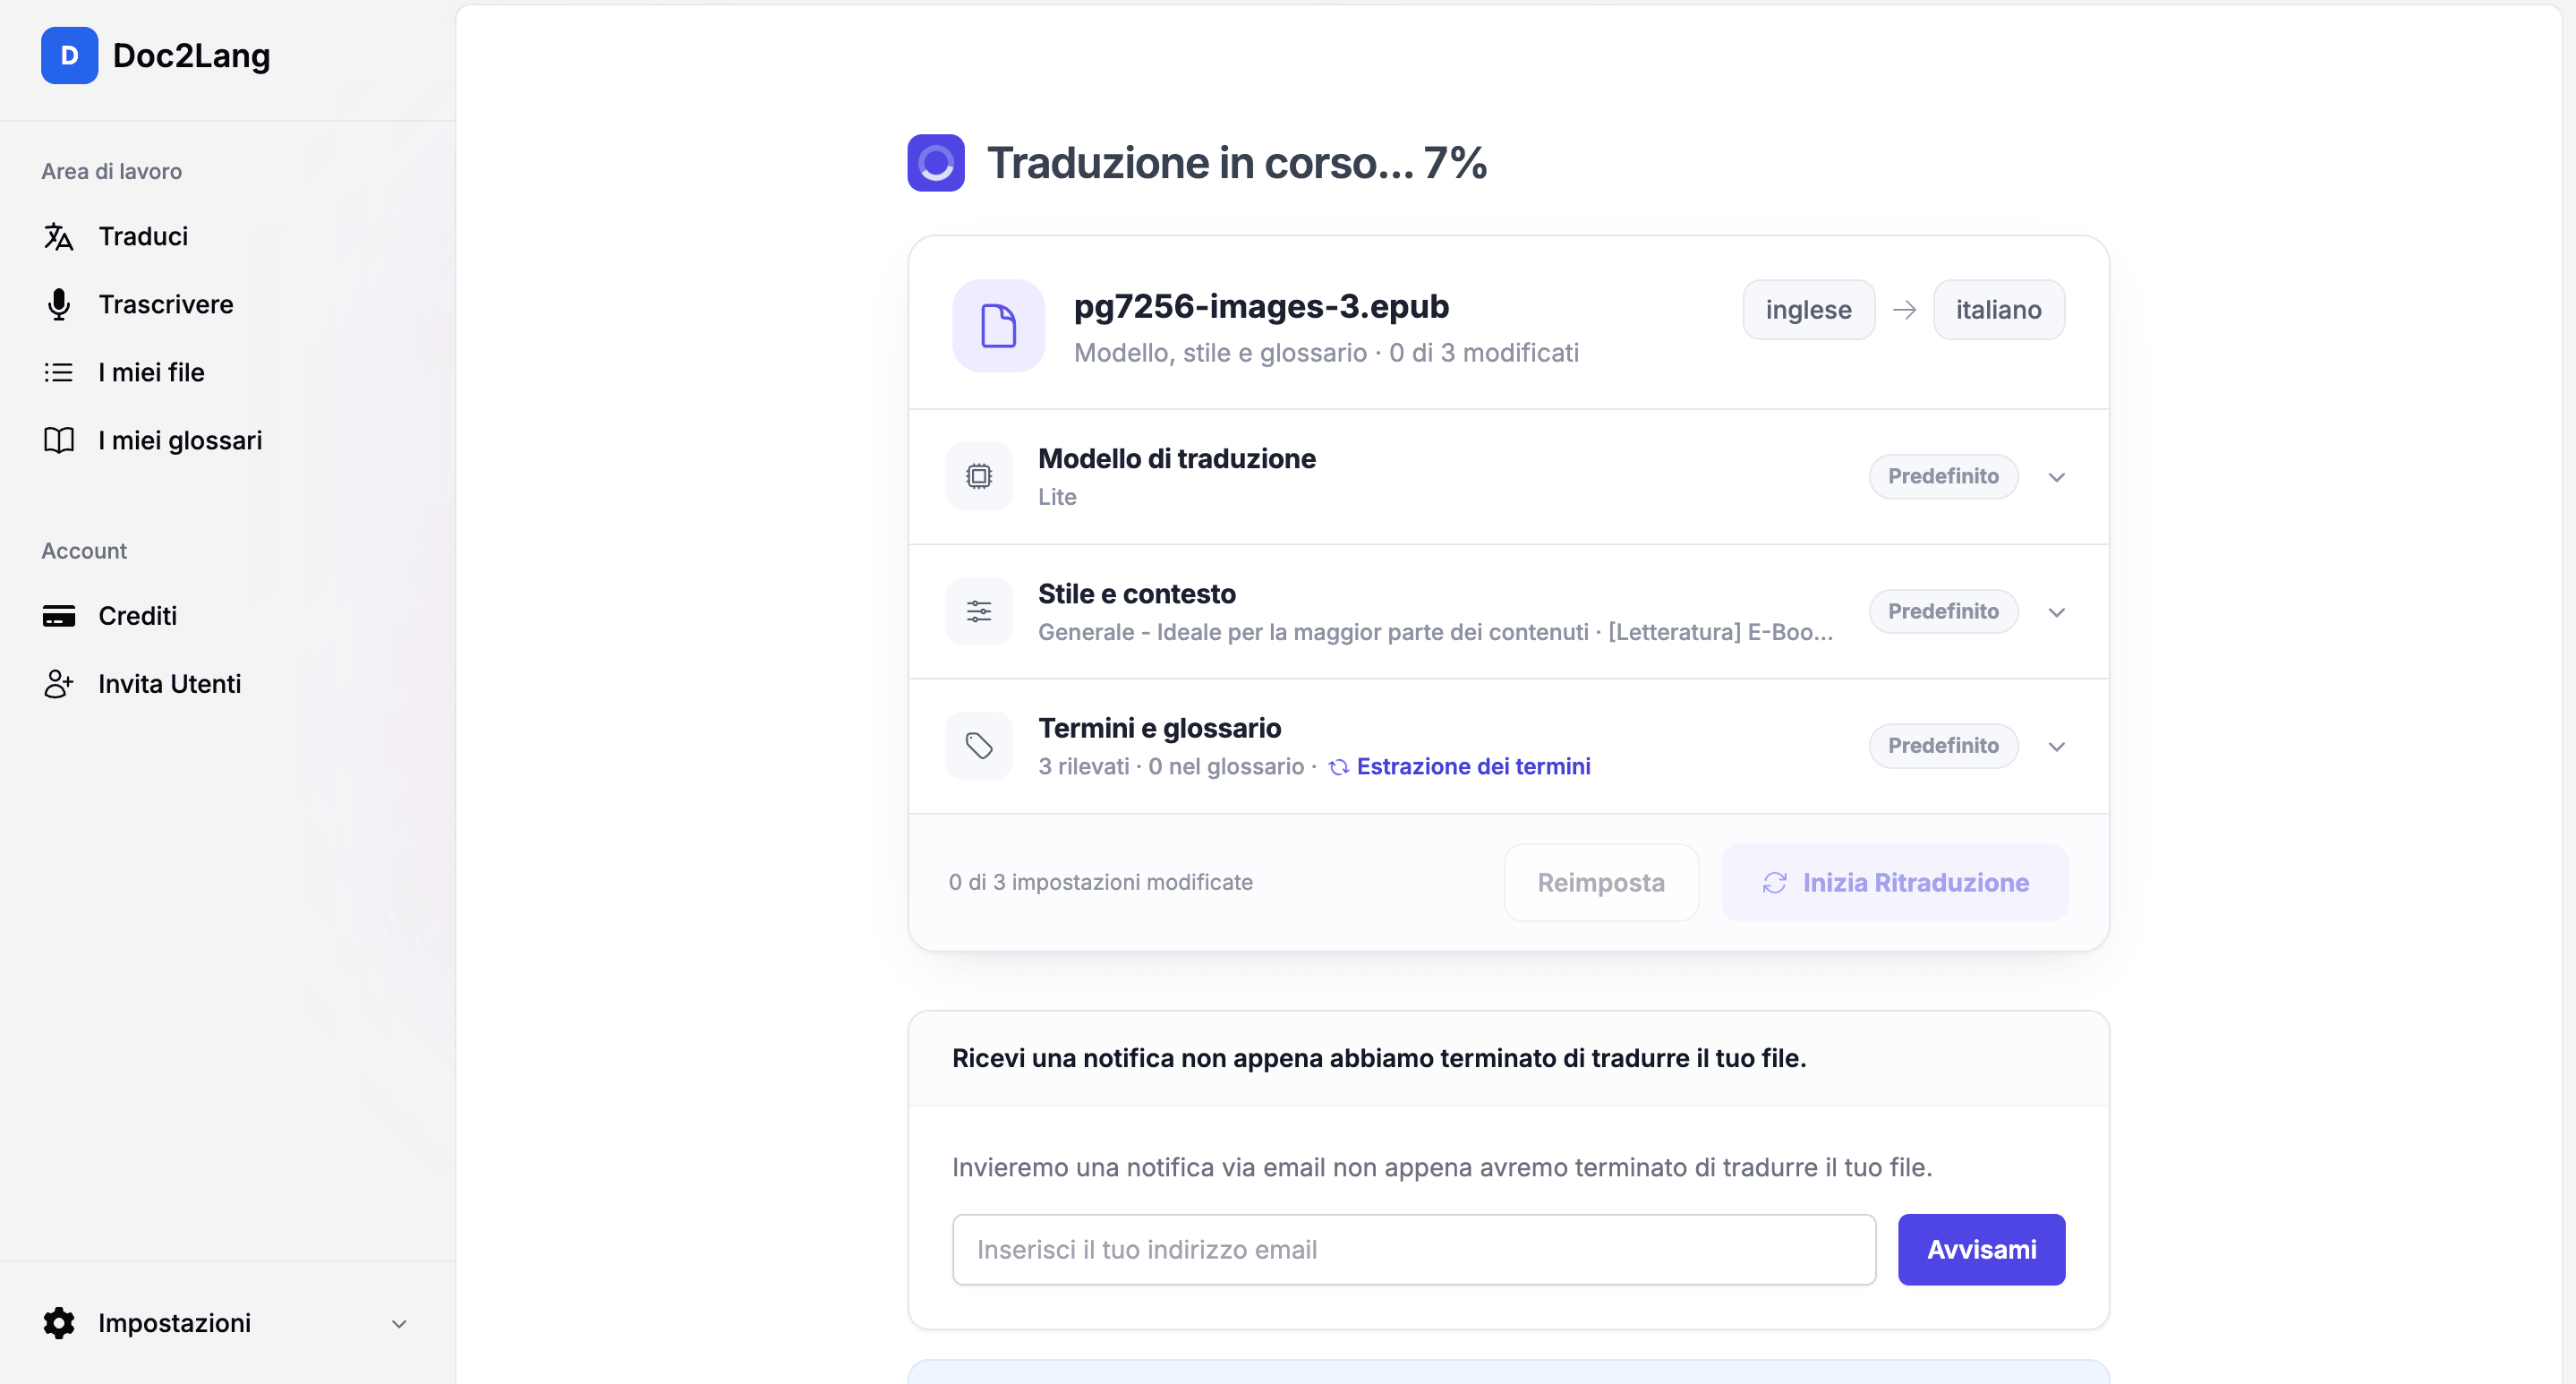This screenshot has width=2576, height=1384.
Task: Click the translation progress spinner icon
Action: [936, 162]
